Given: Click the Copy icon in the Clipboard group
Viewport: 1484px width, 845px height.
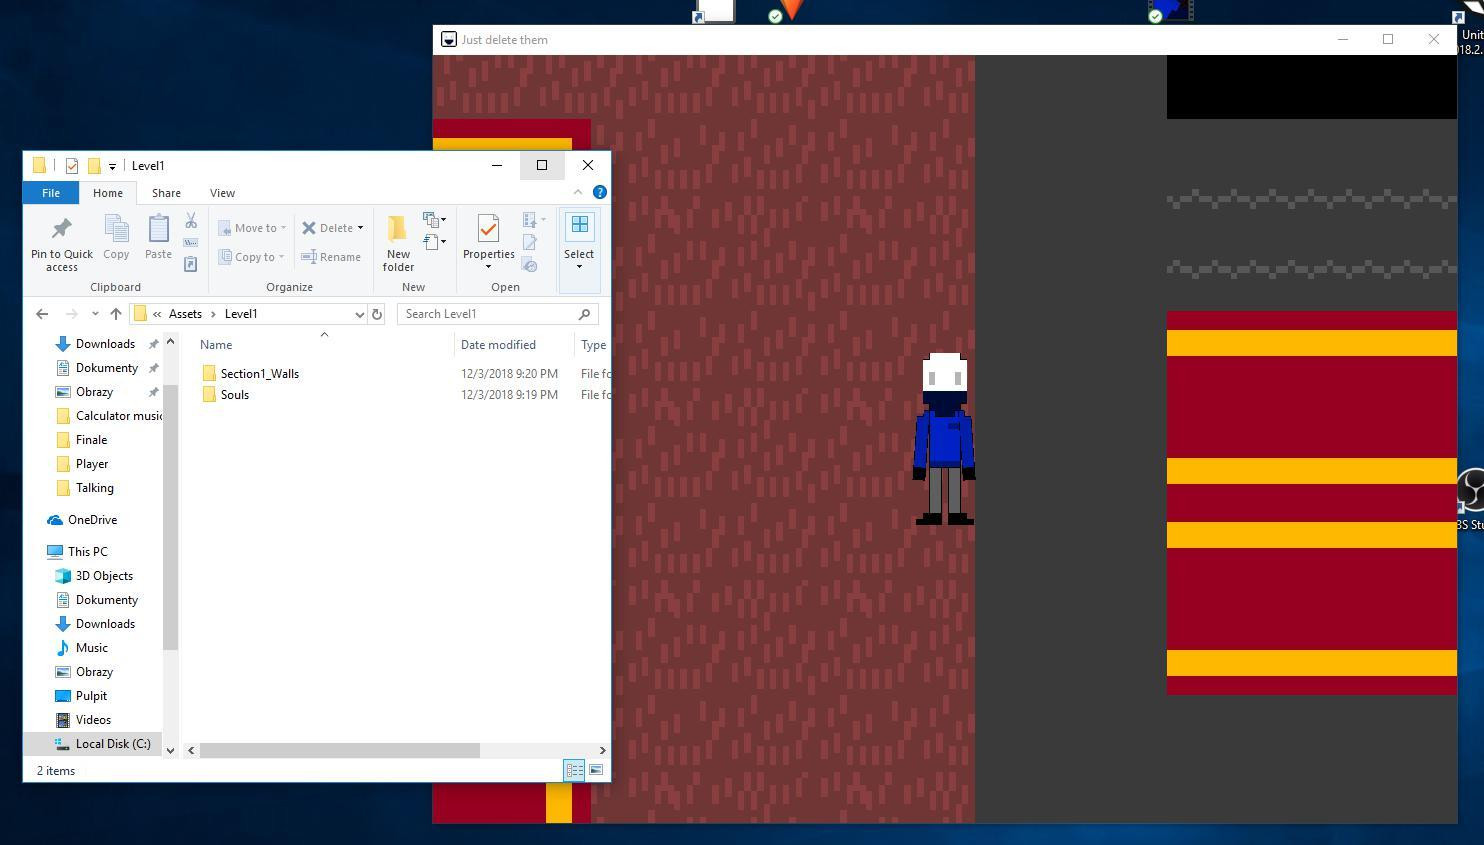Looking at the screenshot, I should [116, 237].
